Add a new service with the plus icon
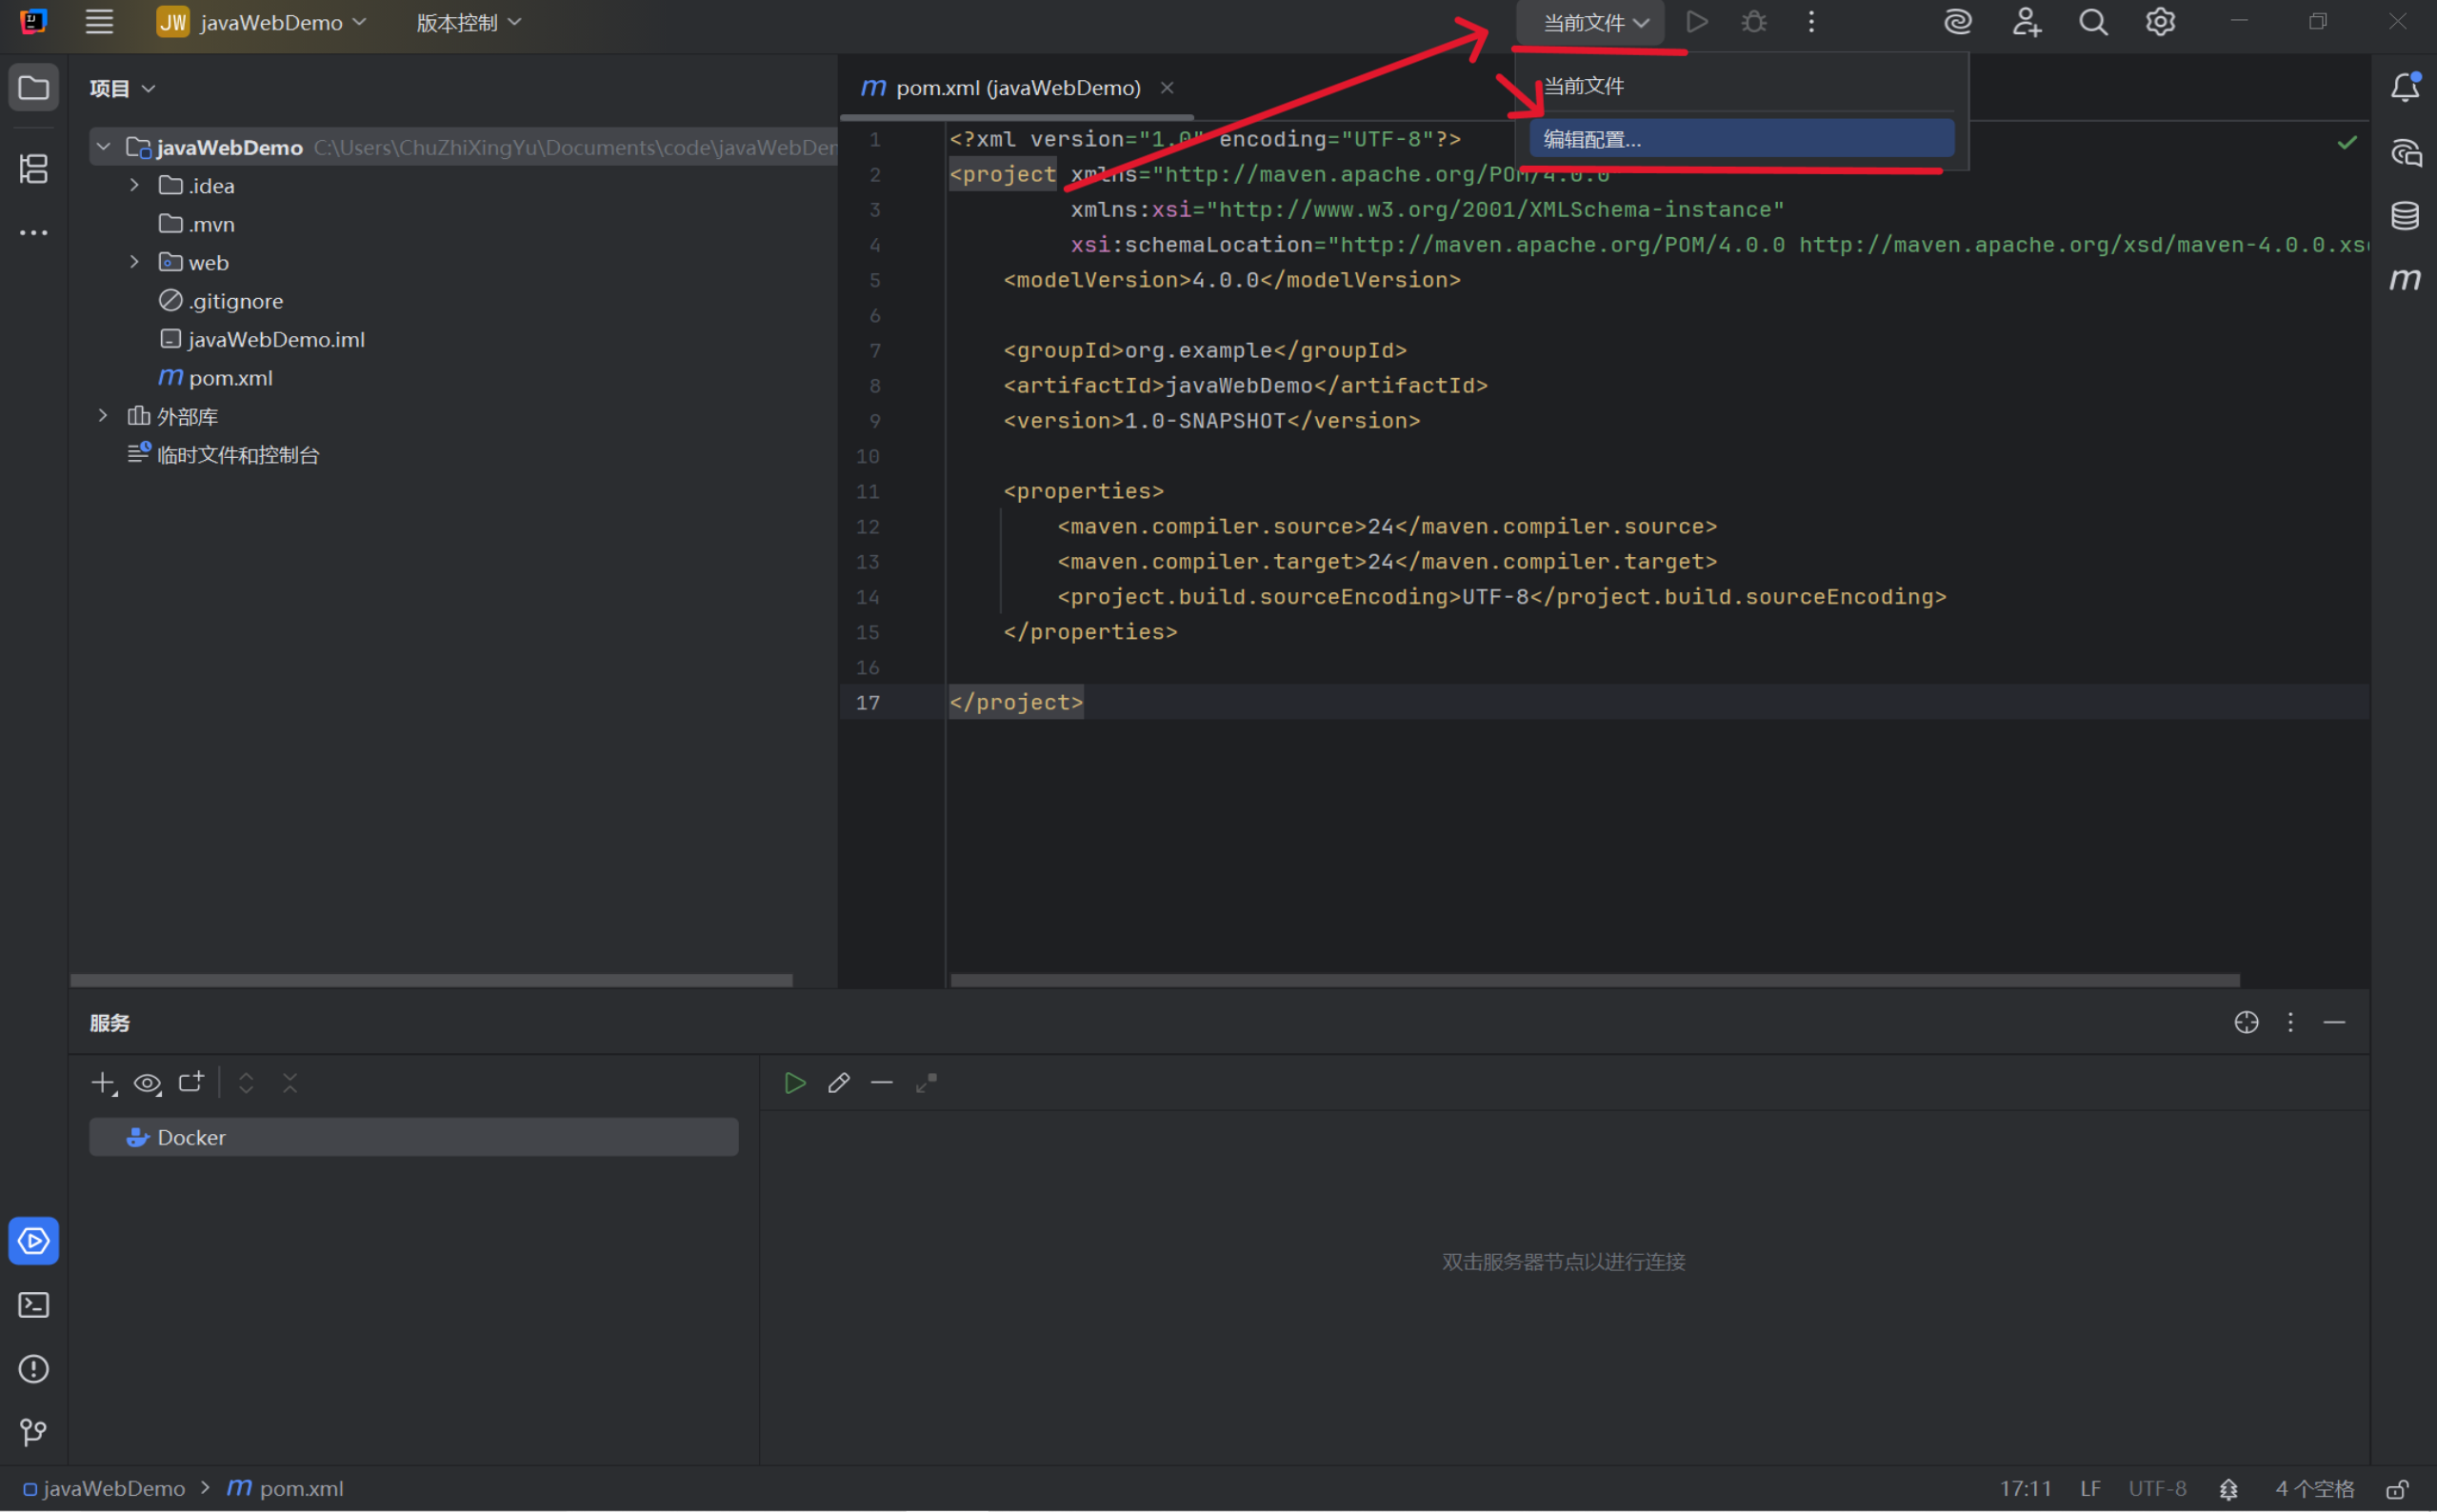The width and height of the screenshot is (2437, 1512). pyautogui.click(x=102, y=1082)
